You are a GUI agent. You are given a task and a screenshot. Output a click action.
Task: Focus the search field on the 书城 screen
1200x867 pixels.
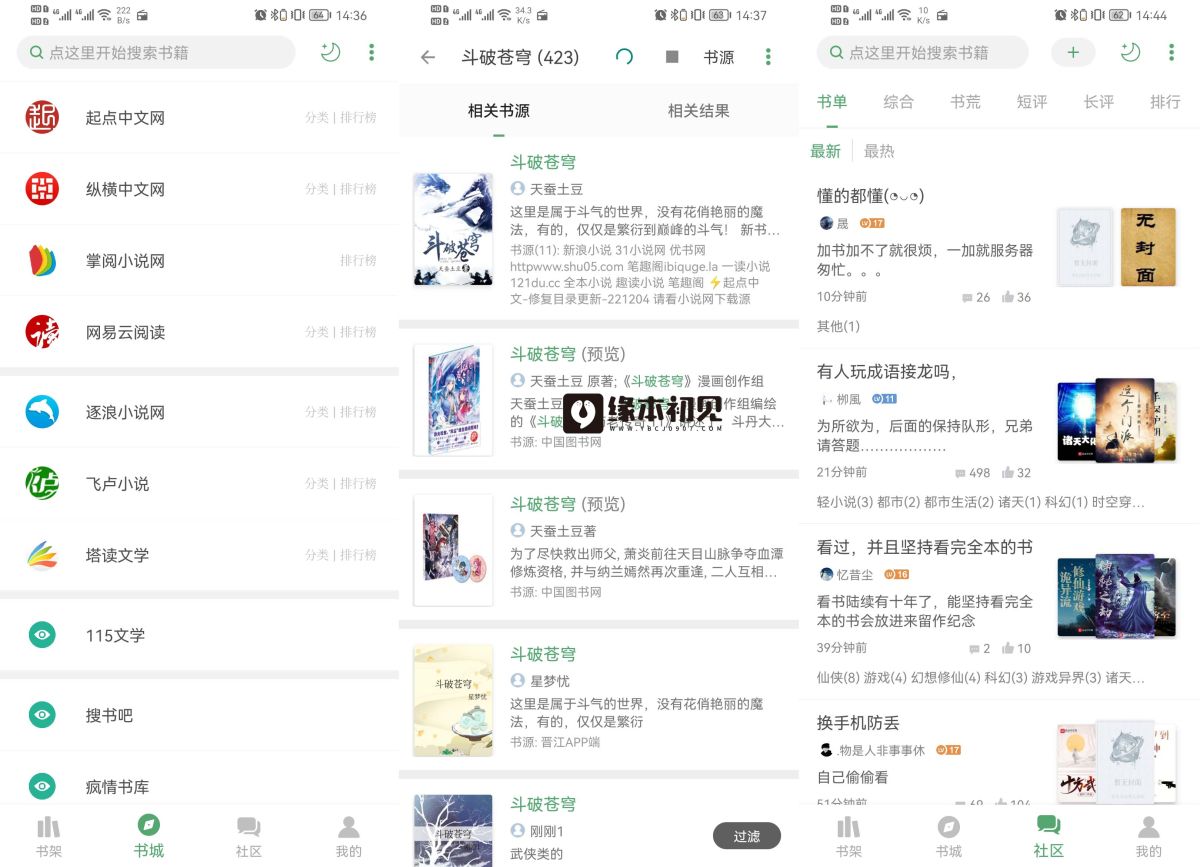[x=156, y=52]
